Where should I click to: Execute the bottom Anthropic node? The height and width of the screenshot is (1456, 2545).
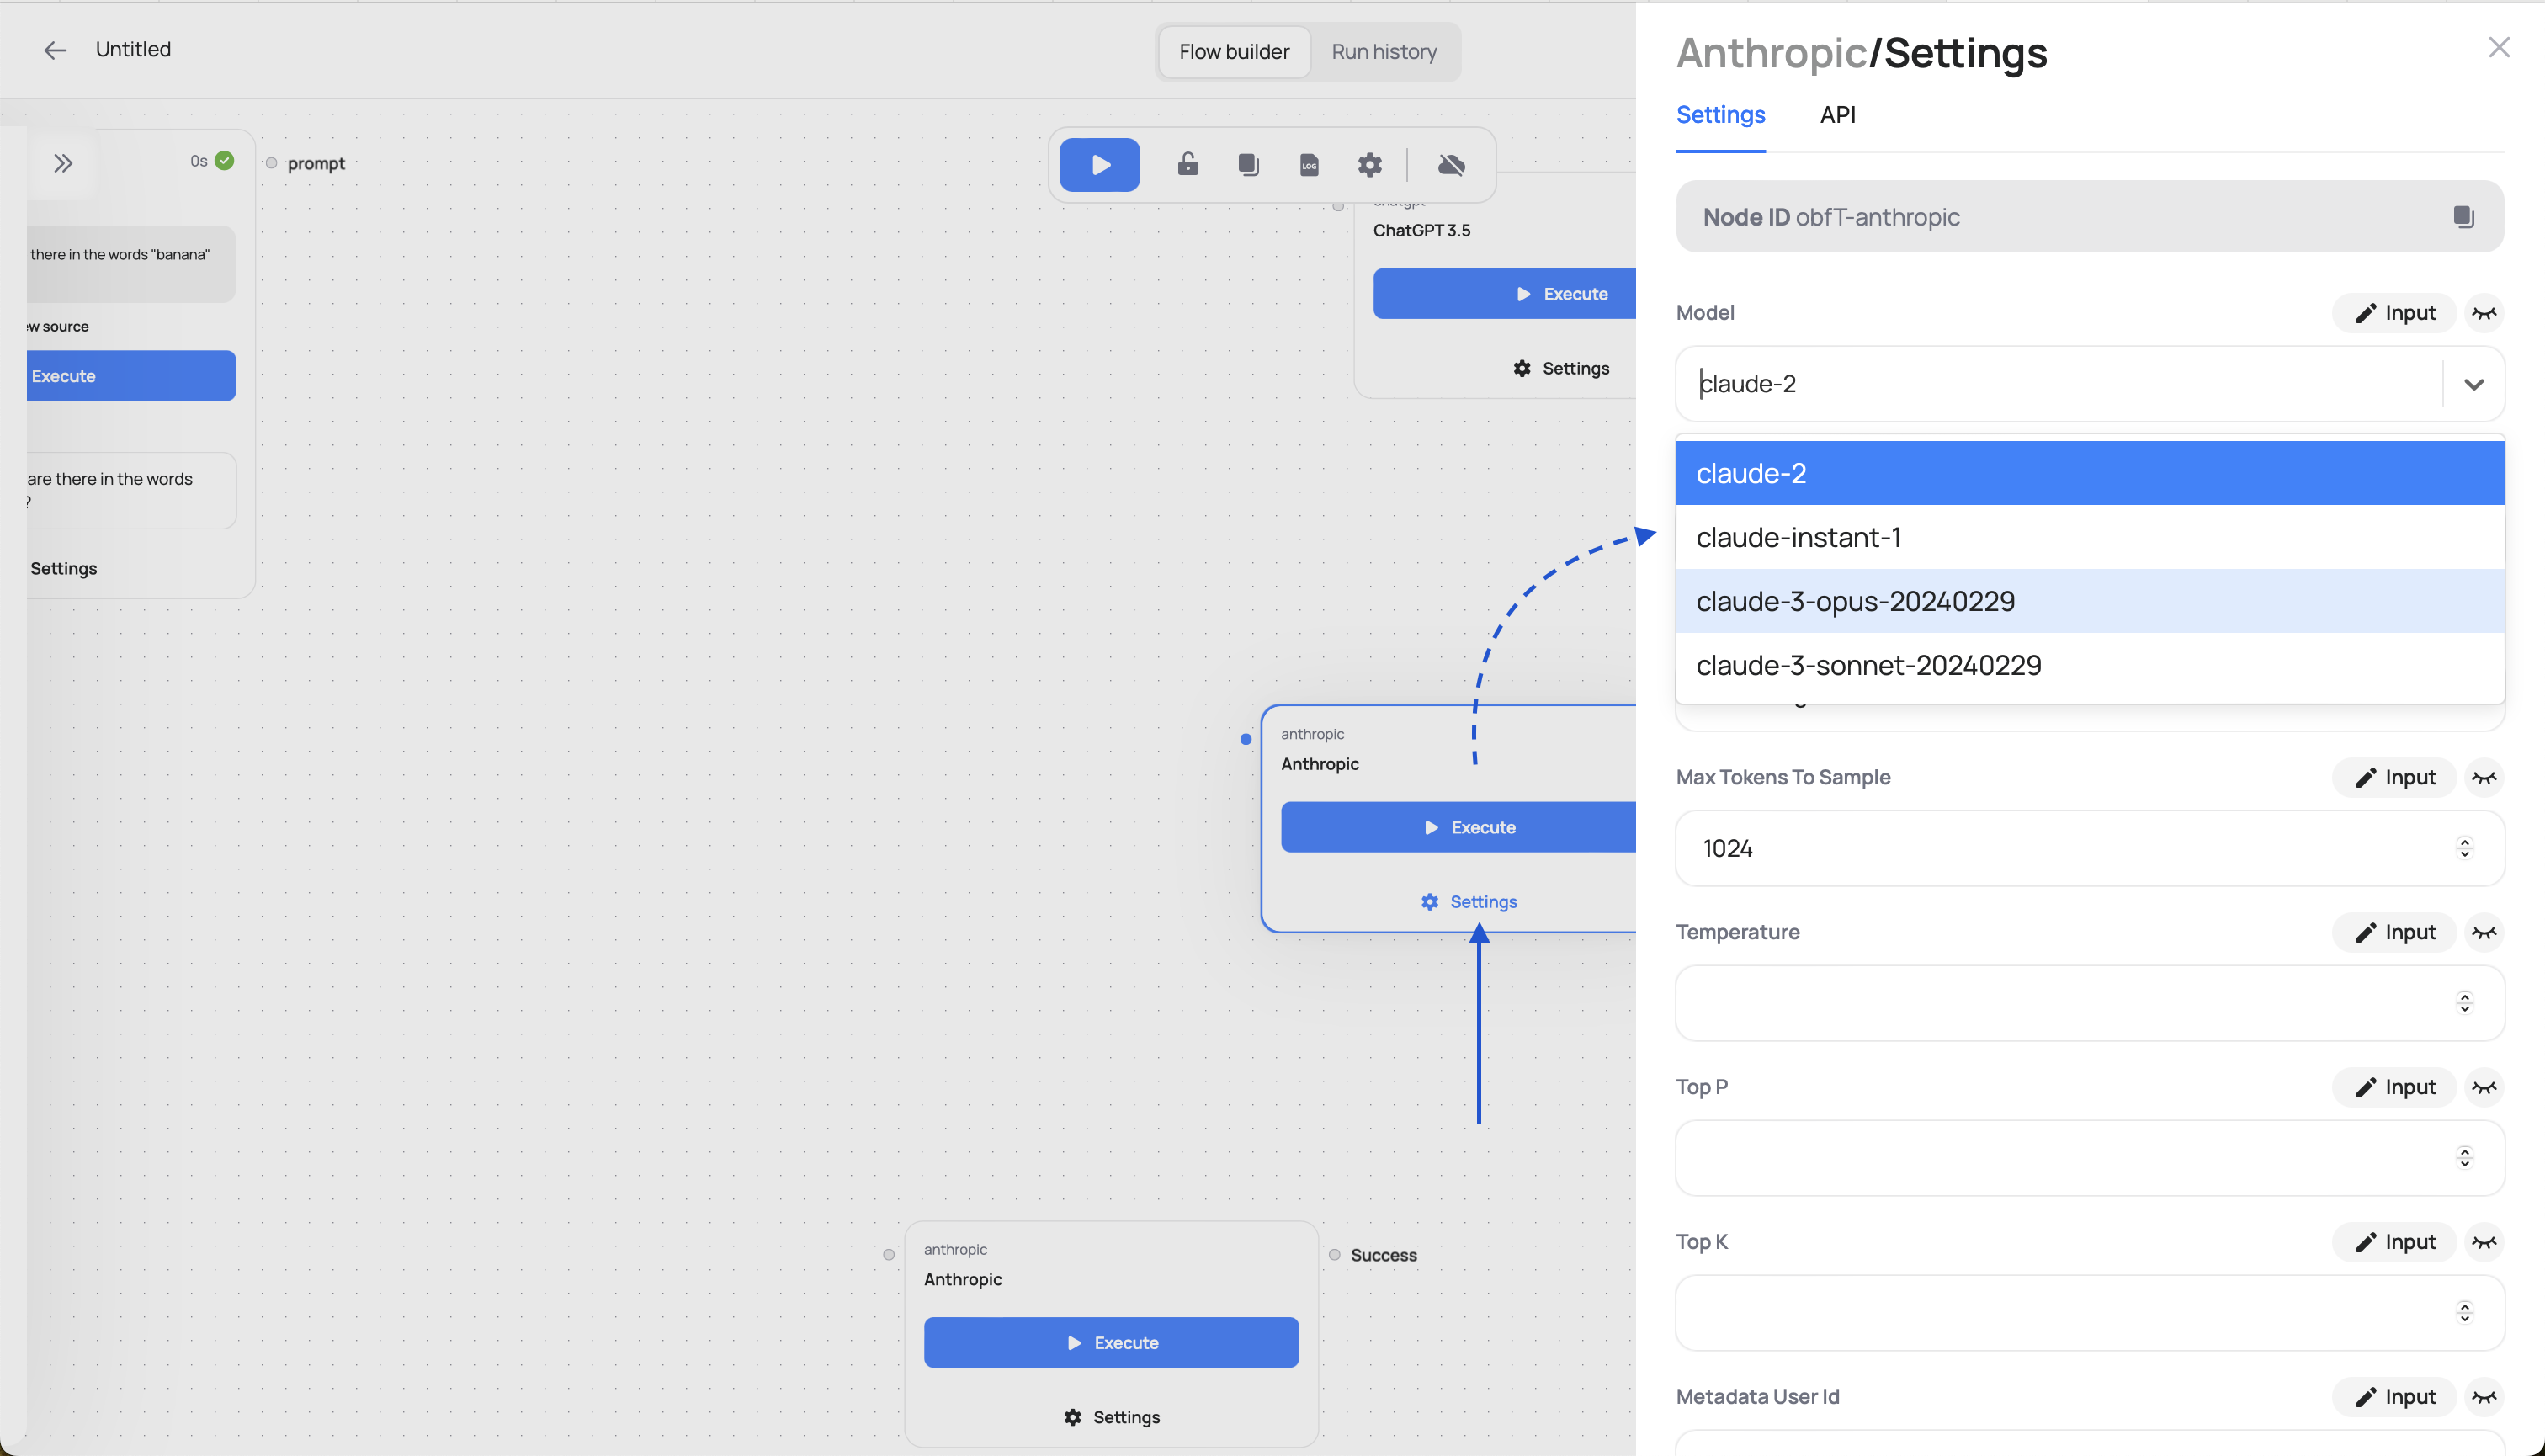[1111, 1343]
